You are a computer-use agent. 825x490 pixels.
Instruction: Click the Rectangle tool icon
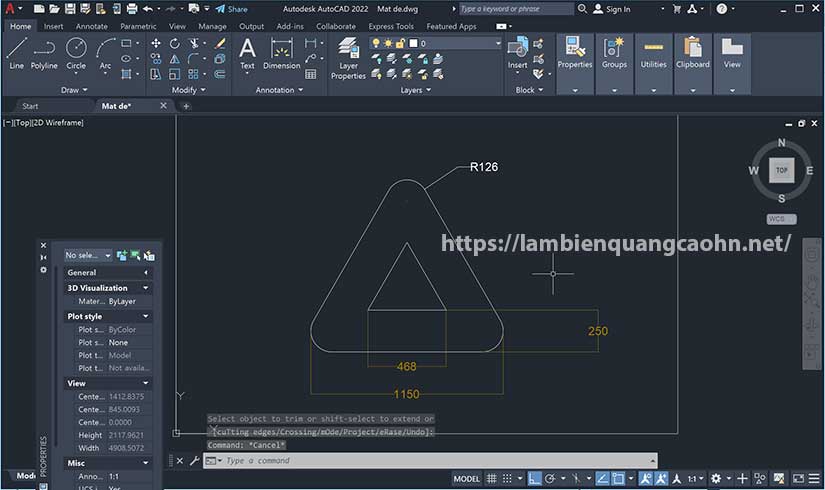coord(126,43)
